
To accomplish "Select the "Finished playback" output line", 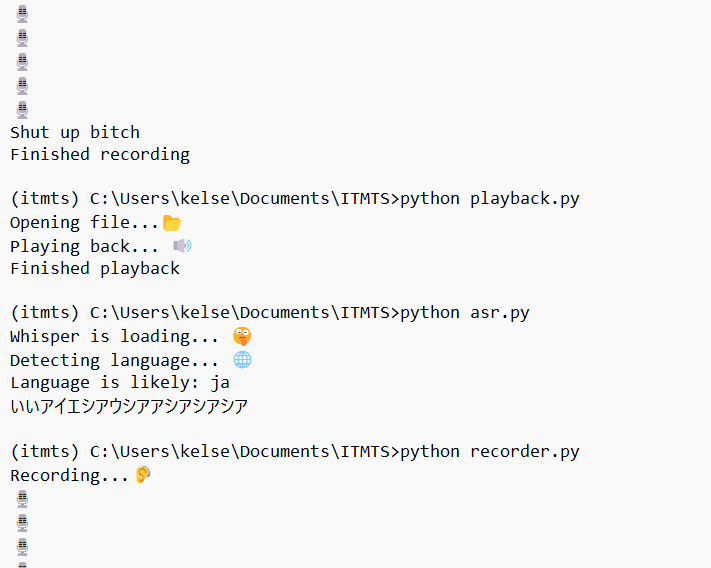I will (x=95, y=268).
